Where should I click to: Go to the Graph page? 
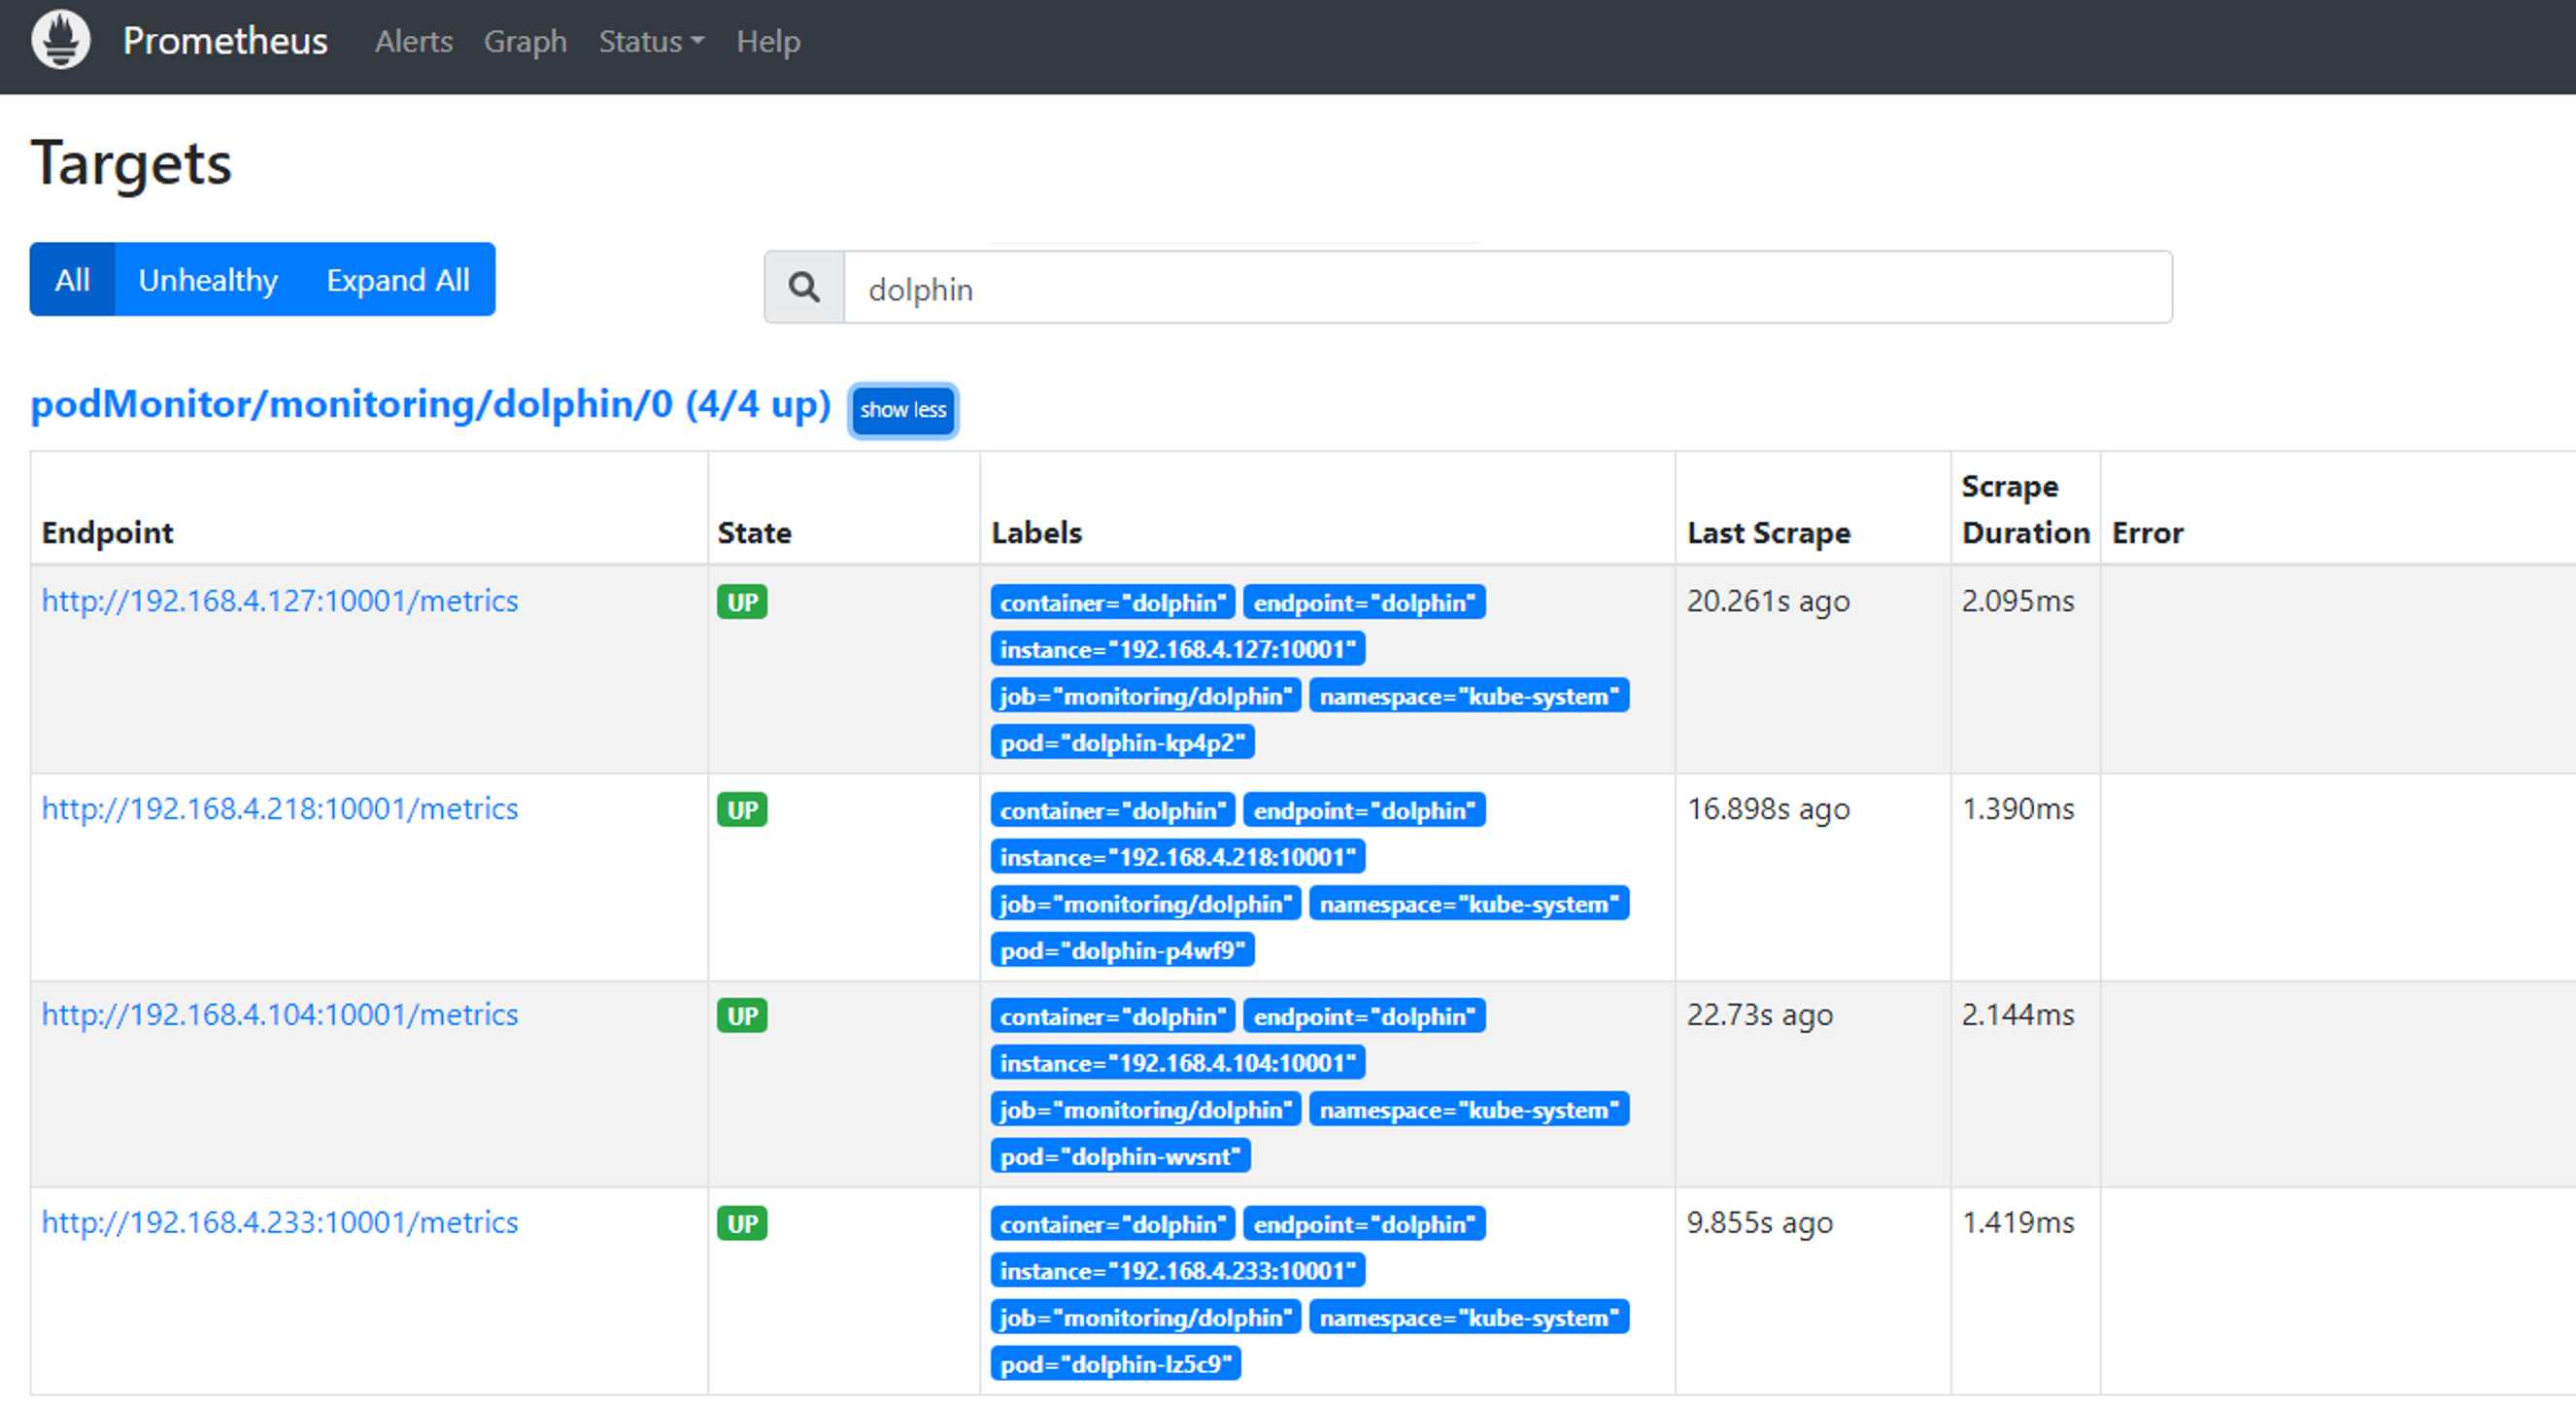pos(525,42)
